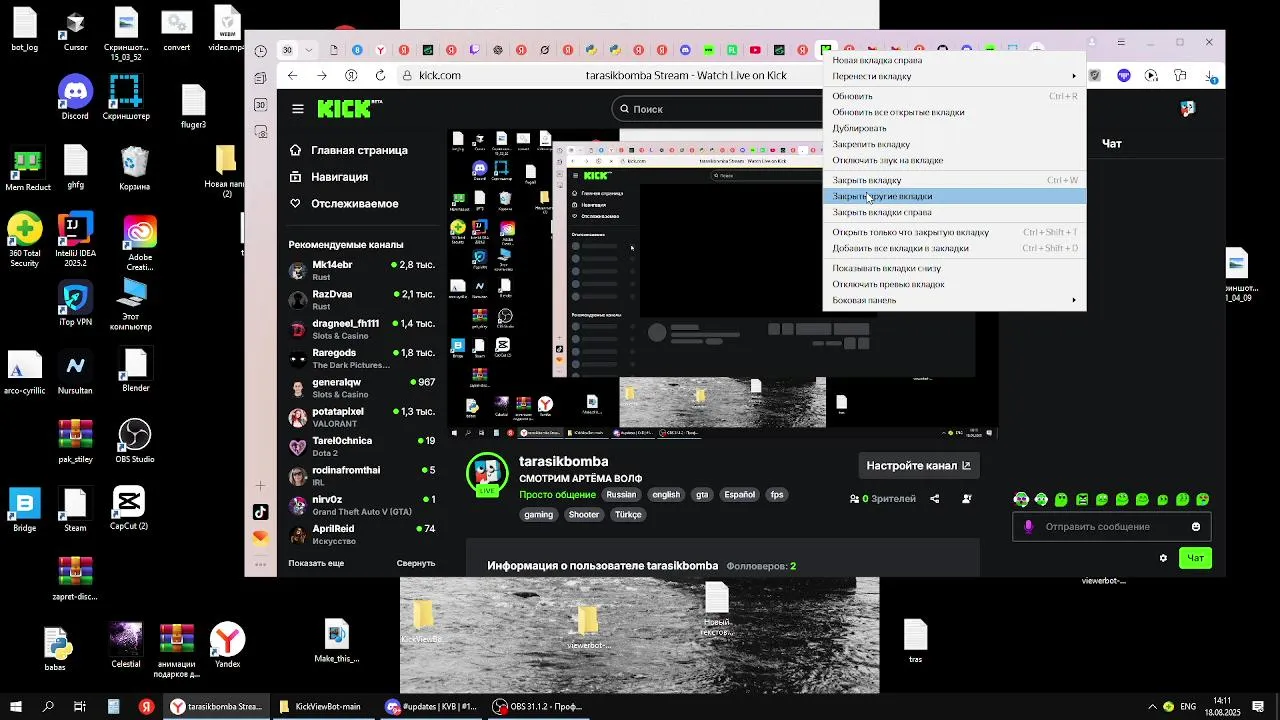This screenshot has height=720, width=1280.
Task: Select 'Добавить все вкладки в закладки'
Action: click(x=954, y=248)
